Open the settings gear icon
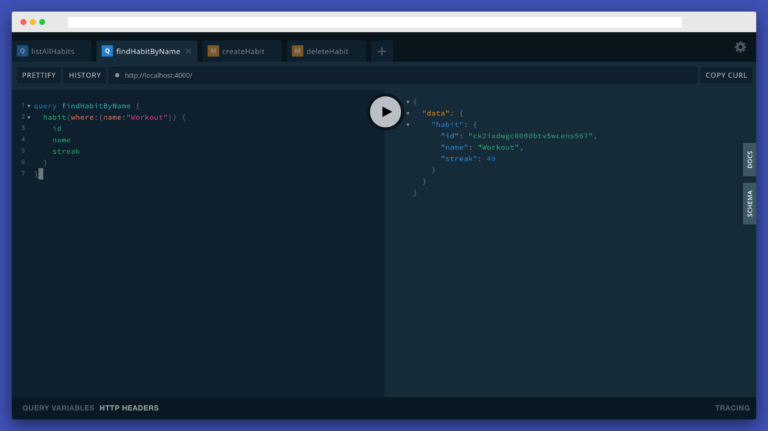This screenshot has width=768, height=431. (740, 47)
